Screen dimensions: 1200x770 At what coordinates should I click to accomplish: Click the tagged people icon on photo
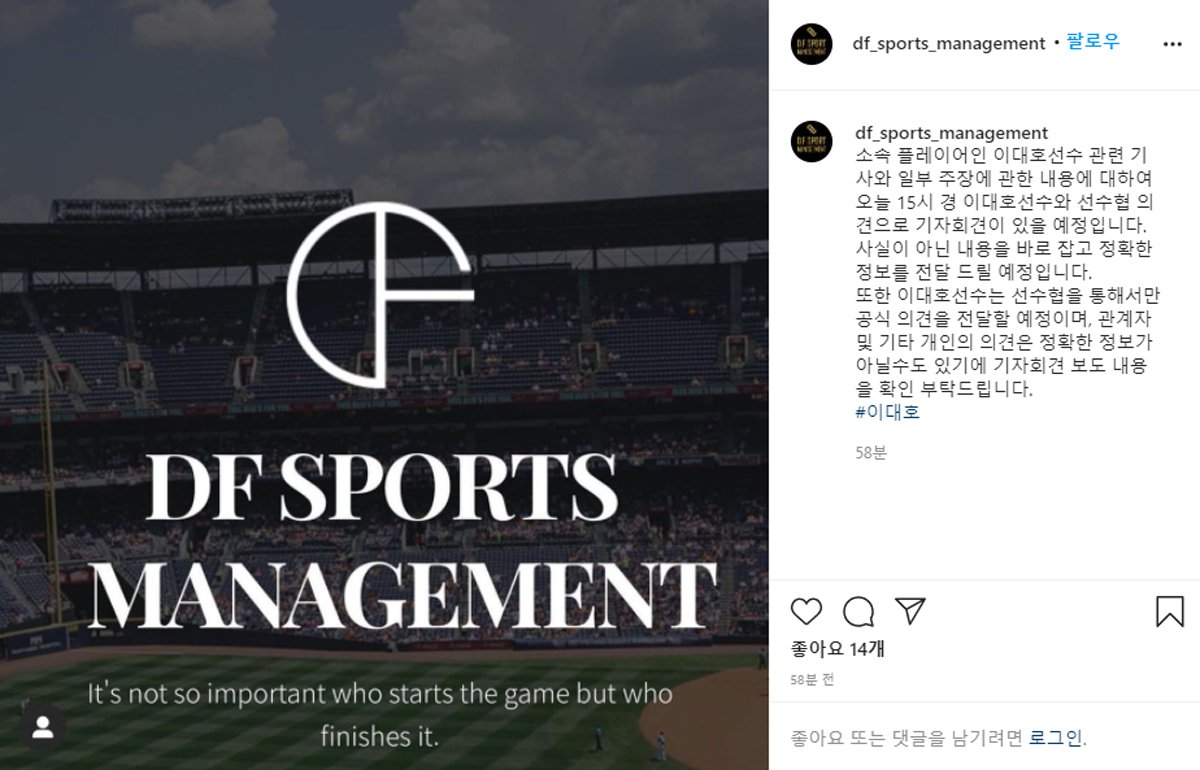pos(43,729)
